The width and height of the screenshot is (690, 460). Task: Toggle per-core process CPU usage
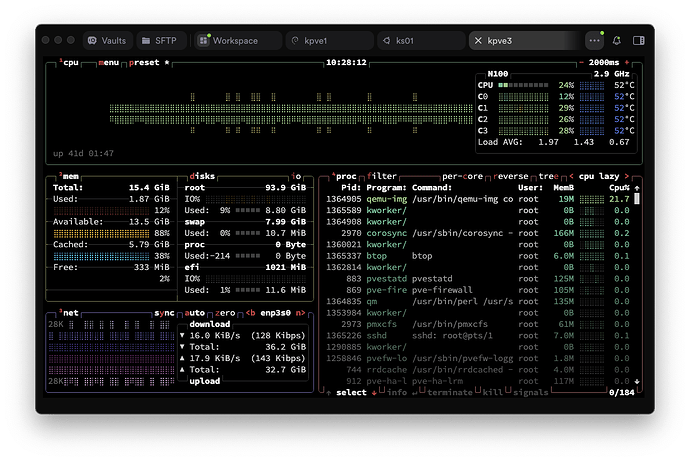[x=462, y=176]
